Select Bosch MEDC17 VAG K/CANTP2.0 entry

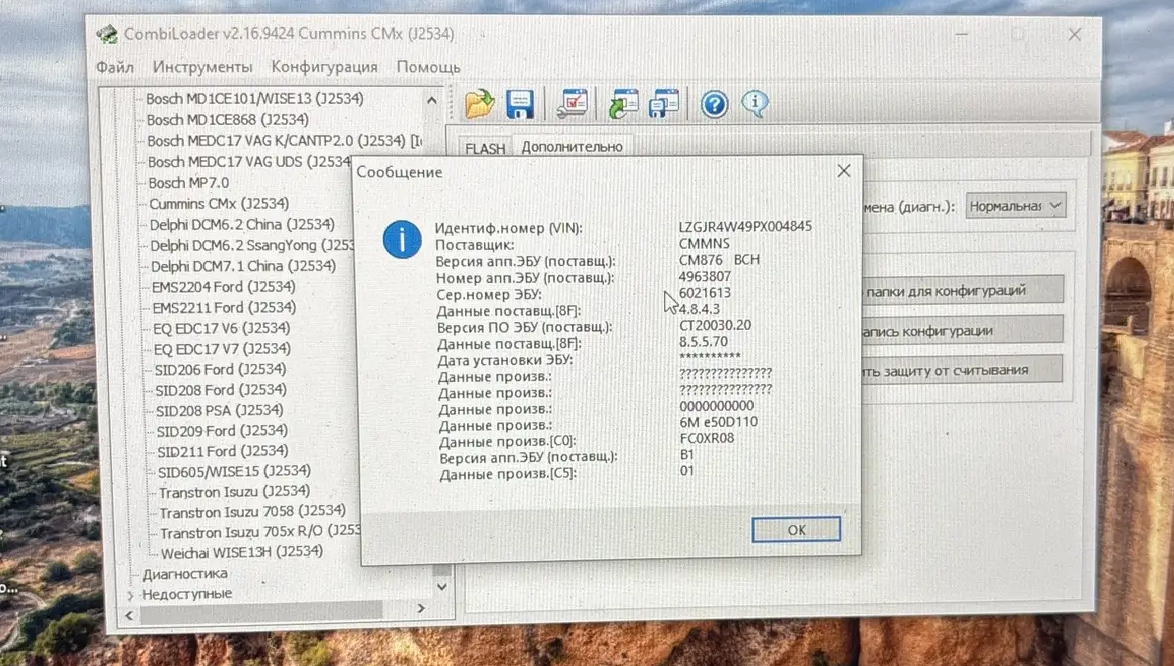(284, 141)
